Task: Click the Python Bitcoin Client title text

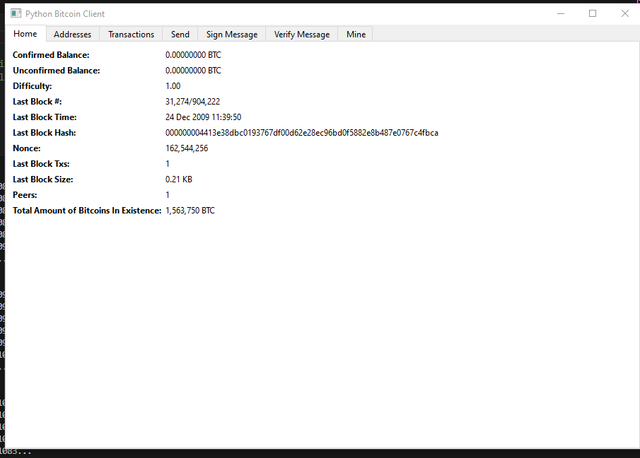Action: click(x=65, y=14)
